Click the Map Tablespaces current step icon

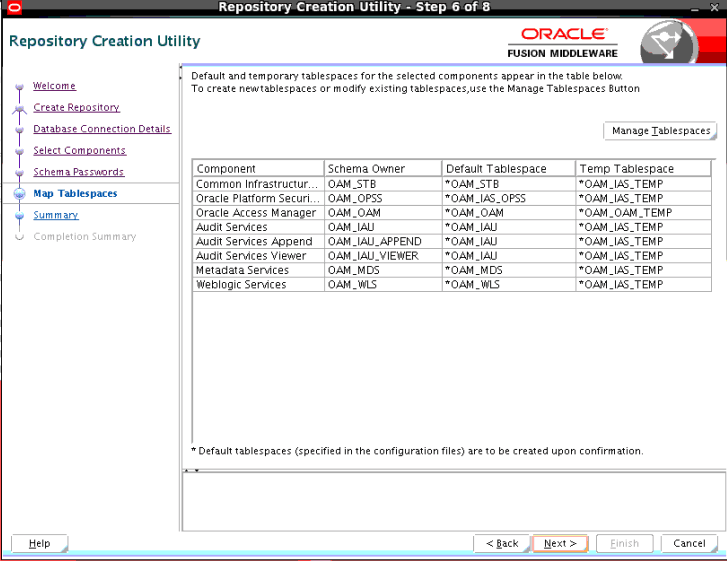(x=19, y=193)
